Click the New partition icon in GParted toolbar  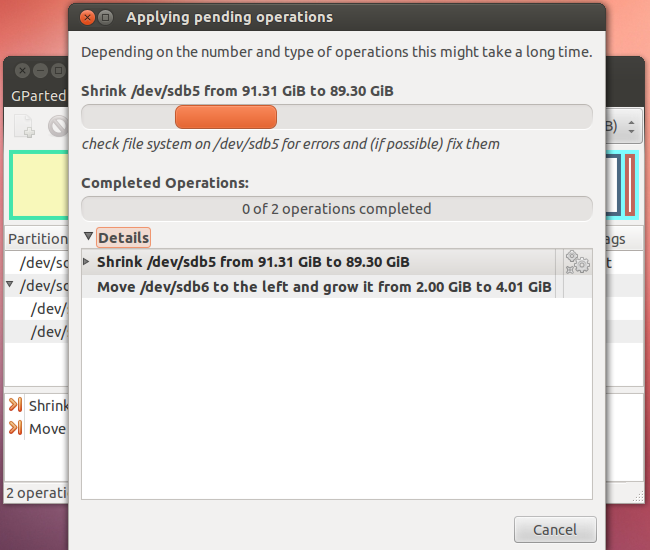(24, 127)
